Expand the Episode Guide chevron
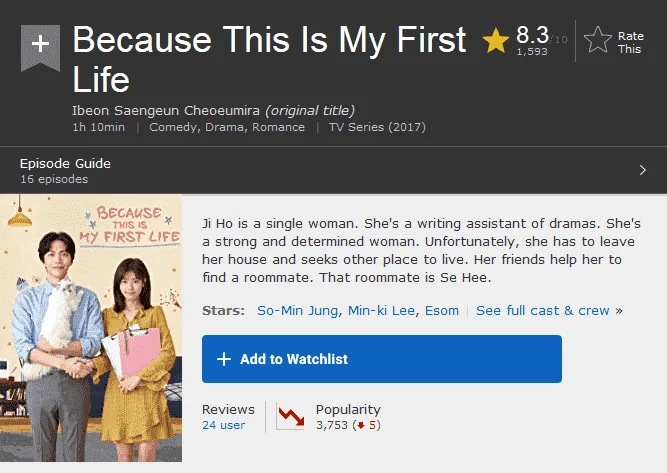This screenshot has height=473, width=667. pyautogui.click(x=642, y=170)
